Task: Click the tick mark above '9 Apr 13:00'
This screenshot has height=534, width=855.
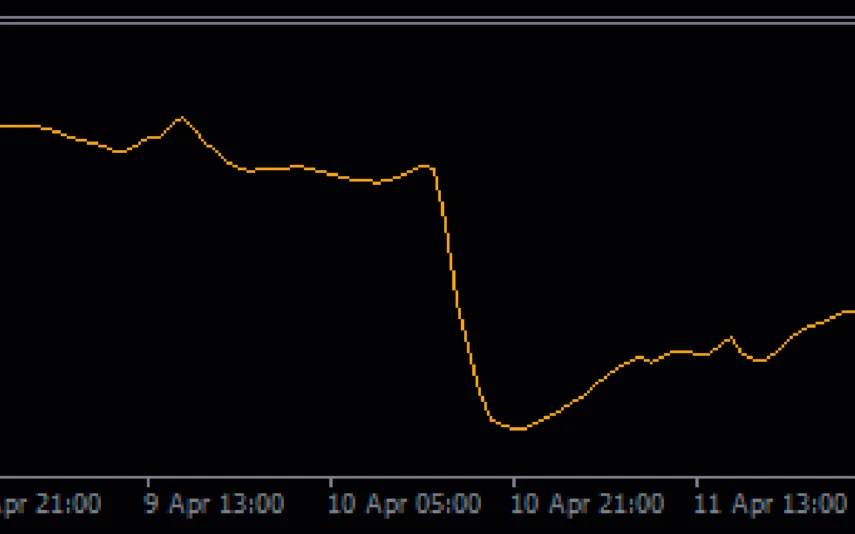Action: click(147, 481)
